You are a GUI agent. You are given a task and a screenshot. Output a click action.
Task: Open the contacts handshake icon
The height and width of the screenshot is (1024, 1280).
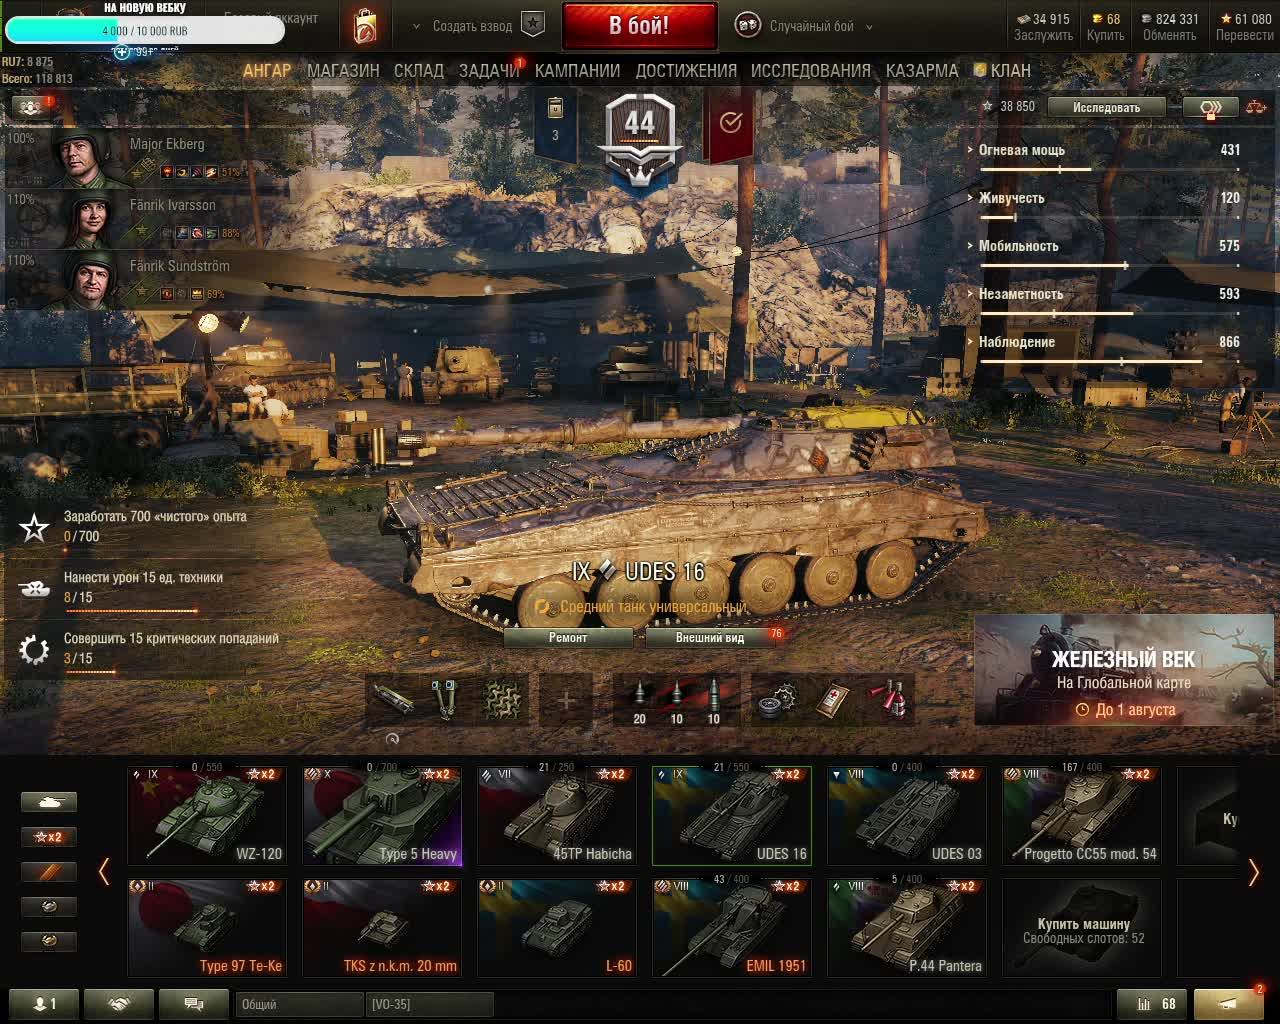click(x=119, y=1004)
